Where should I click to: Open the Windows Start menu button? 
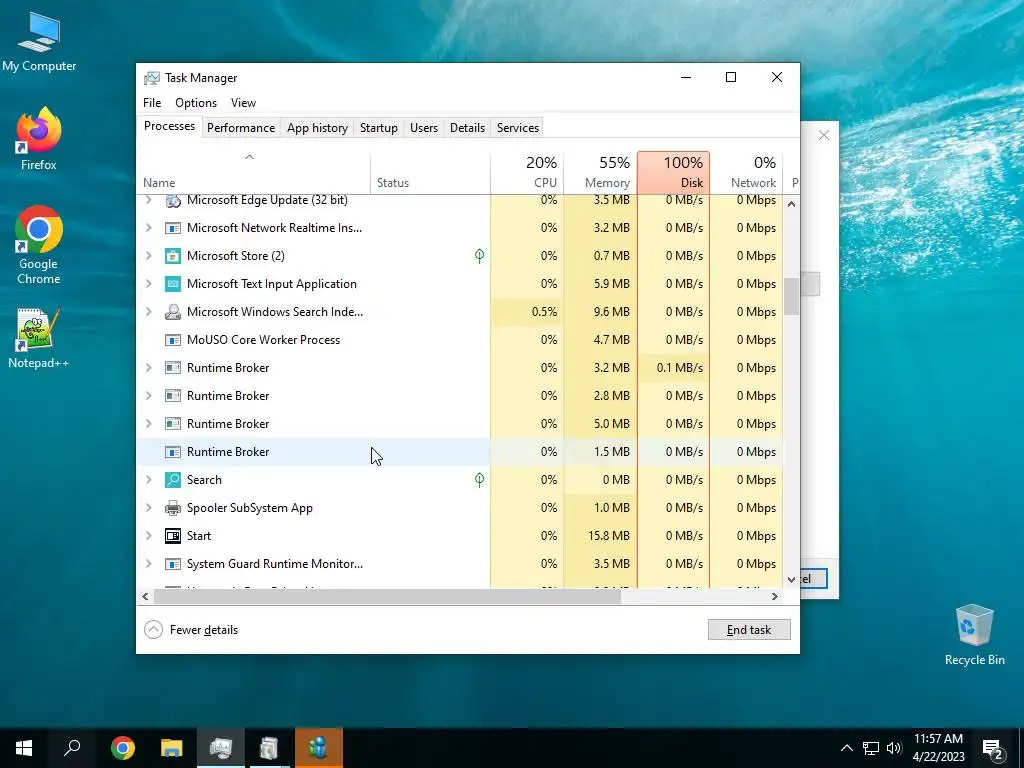(24, 748)
